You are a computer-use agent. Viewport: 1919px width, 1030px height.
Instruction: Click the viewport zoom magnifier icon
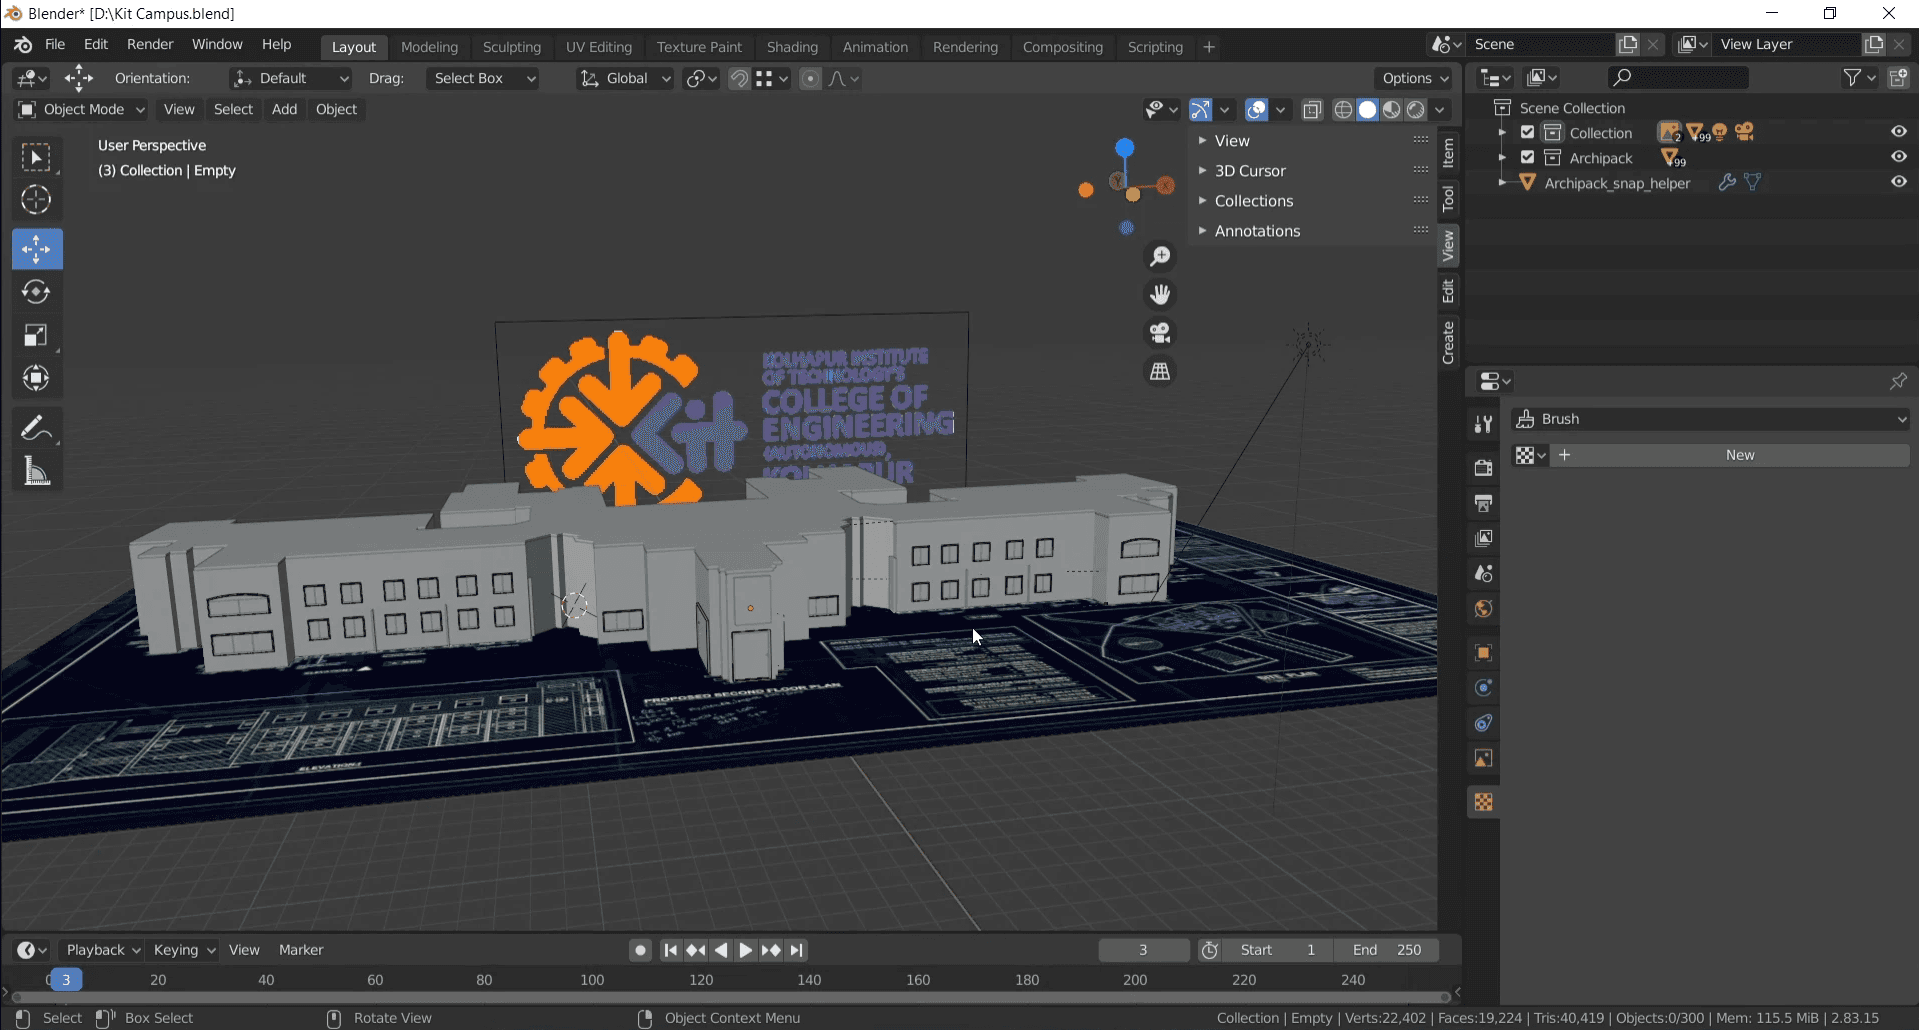(1160, 257)
